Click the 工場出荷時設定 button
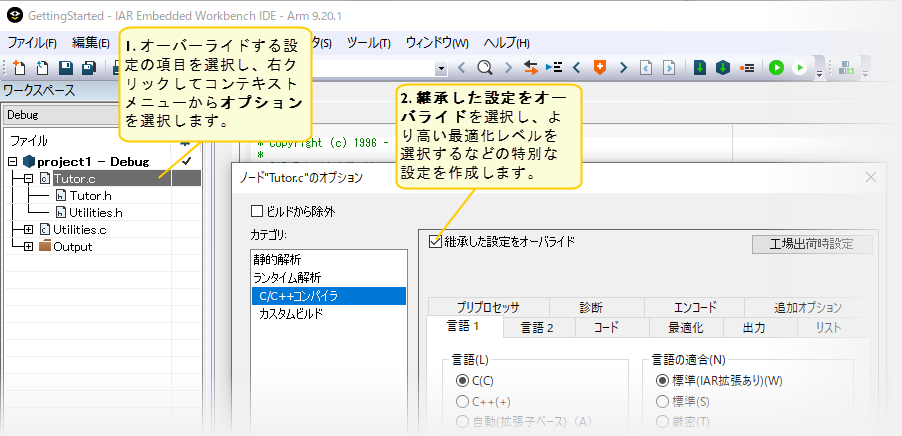Image resolution: width=902 pixels, height=436 pixels. click(812, 244)
